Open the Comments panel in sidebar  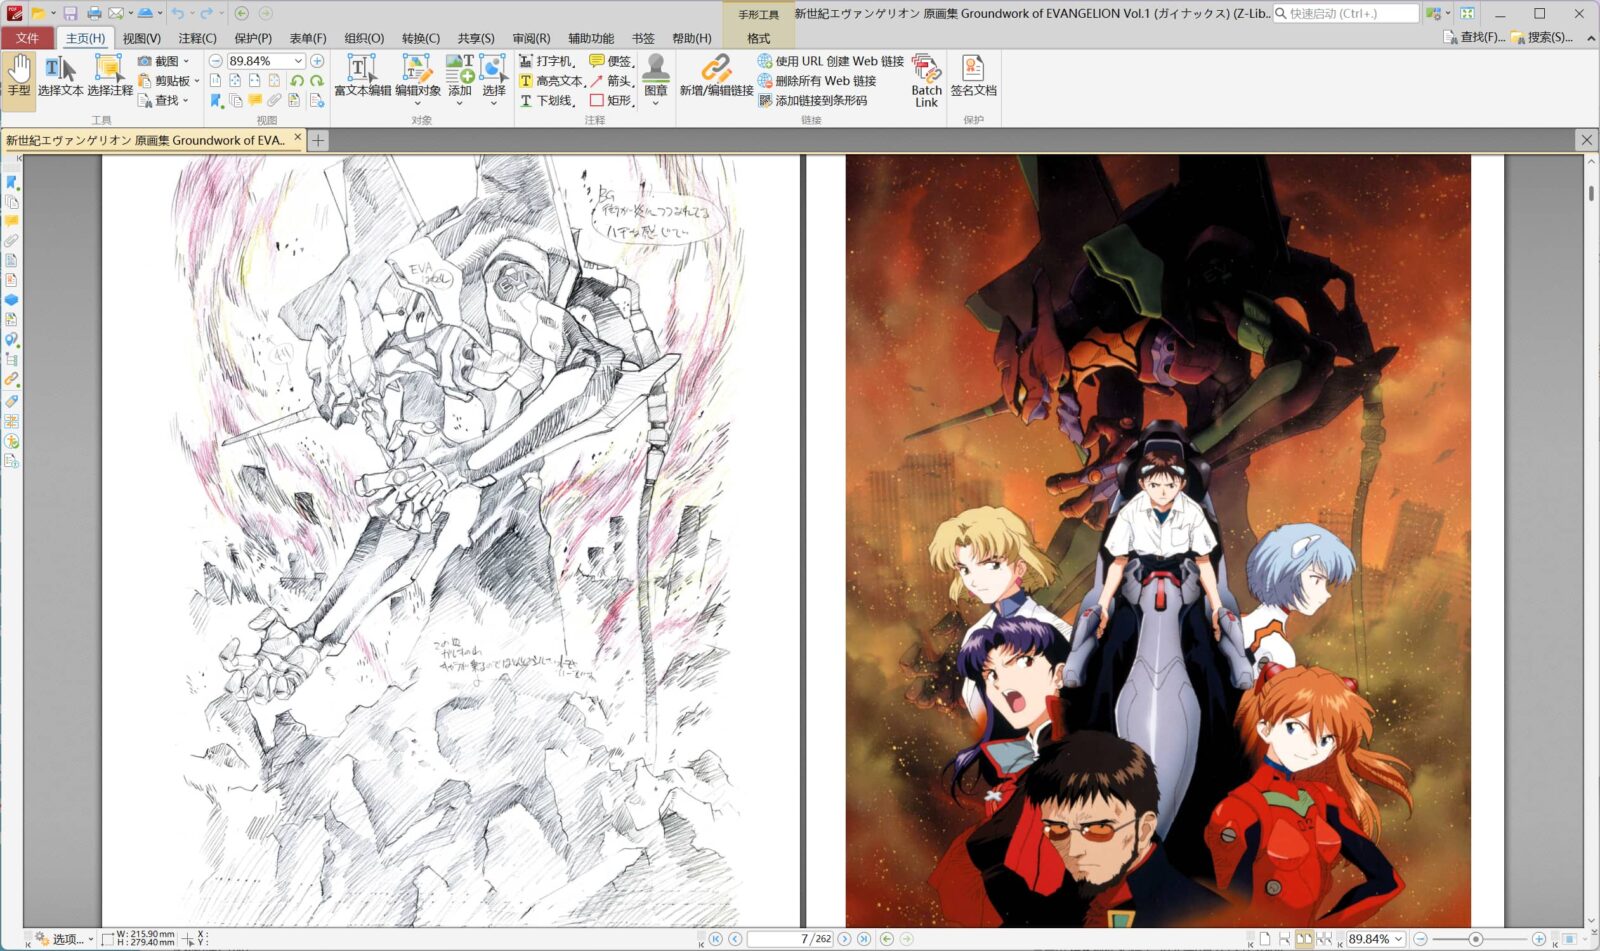pos(11,221)
